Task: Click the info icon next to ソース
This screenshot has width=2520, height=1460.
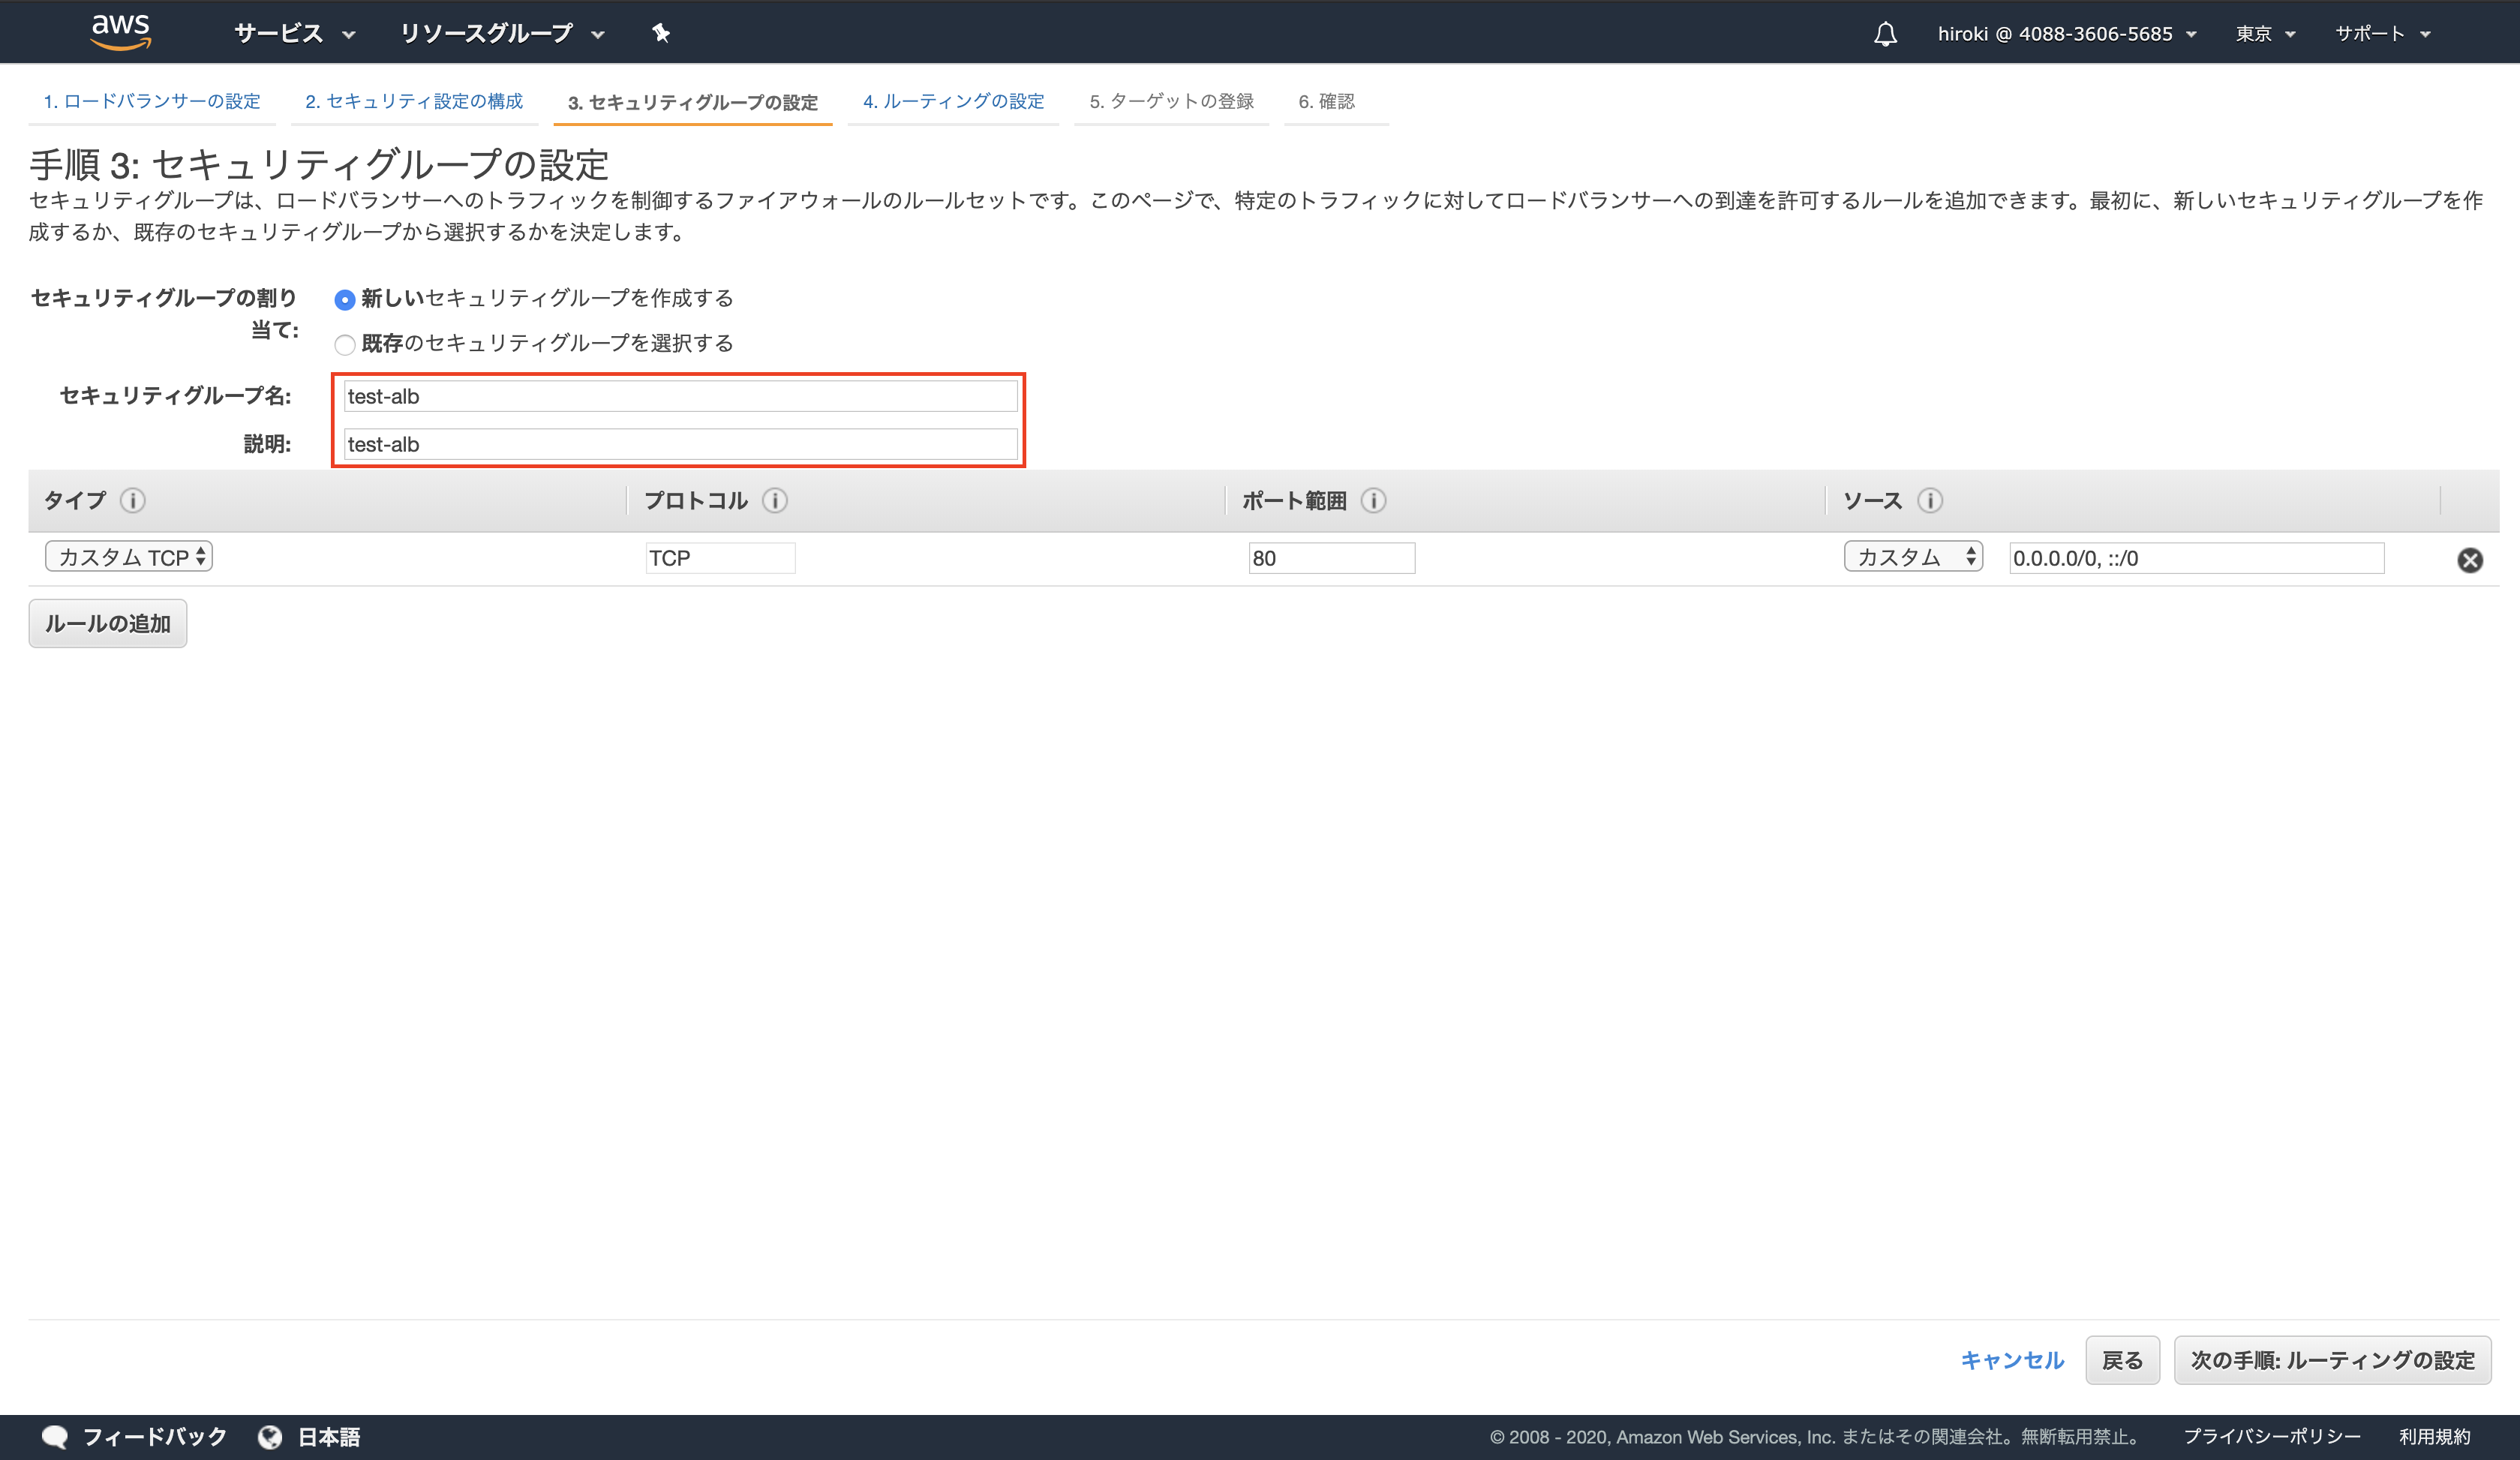Action: [1929, 501]
